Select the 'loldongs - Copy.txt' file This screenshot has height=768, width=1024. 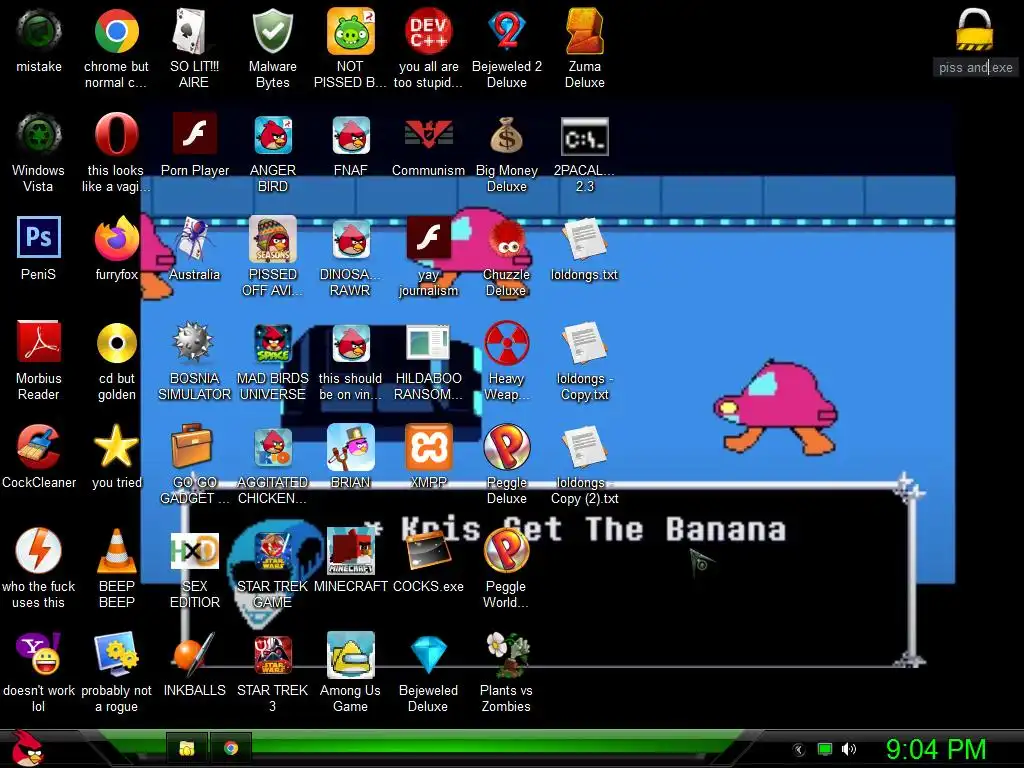pyautogui.click(x=584, y=343)
